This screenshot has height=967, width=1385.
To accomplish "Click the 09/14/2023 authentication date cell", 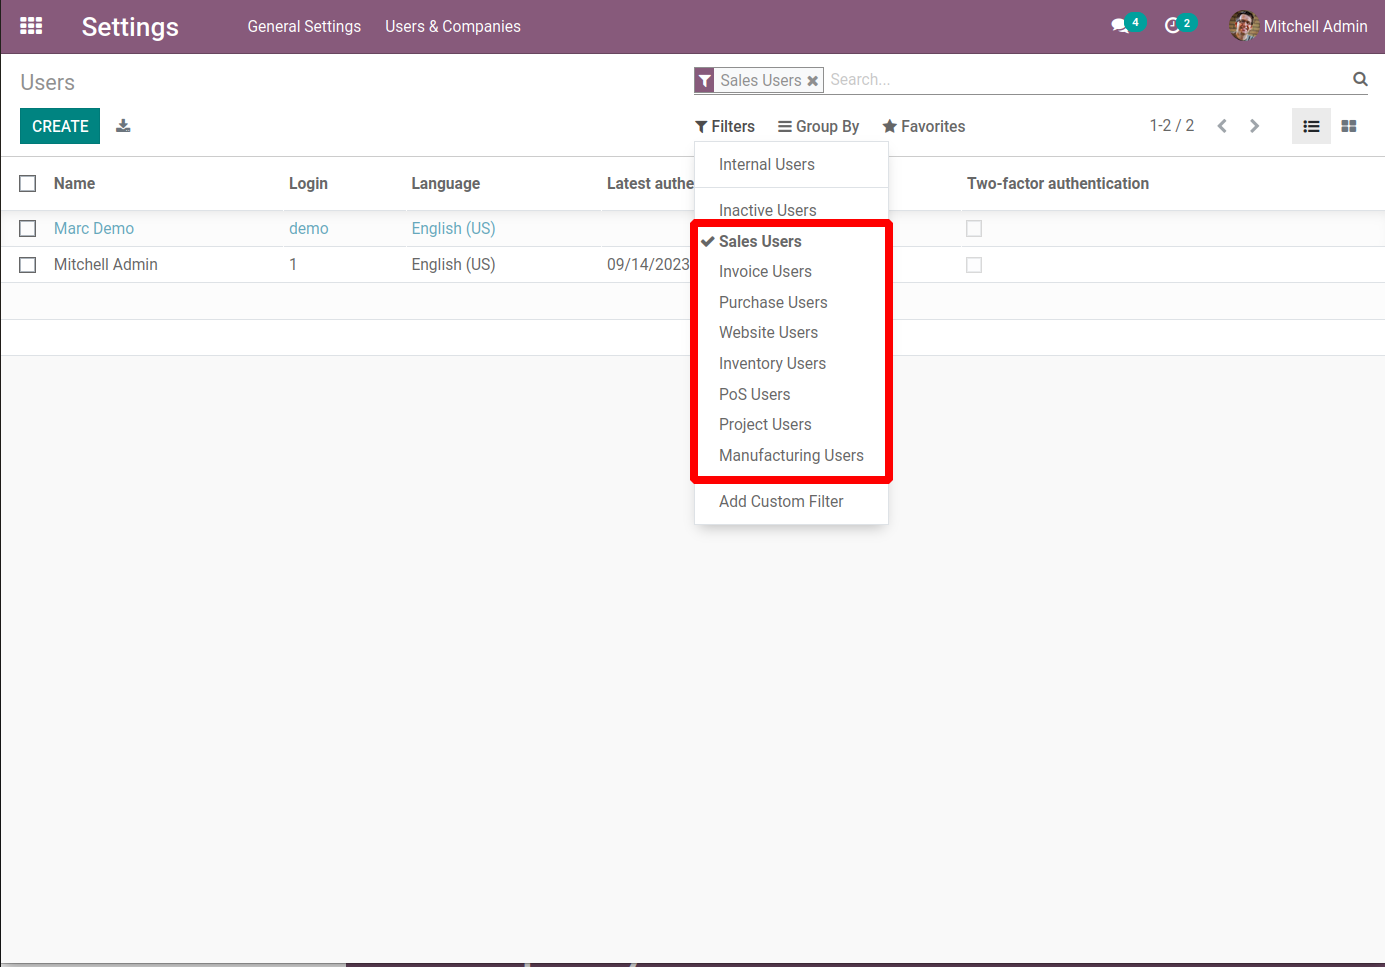I will (649, 264).
